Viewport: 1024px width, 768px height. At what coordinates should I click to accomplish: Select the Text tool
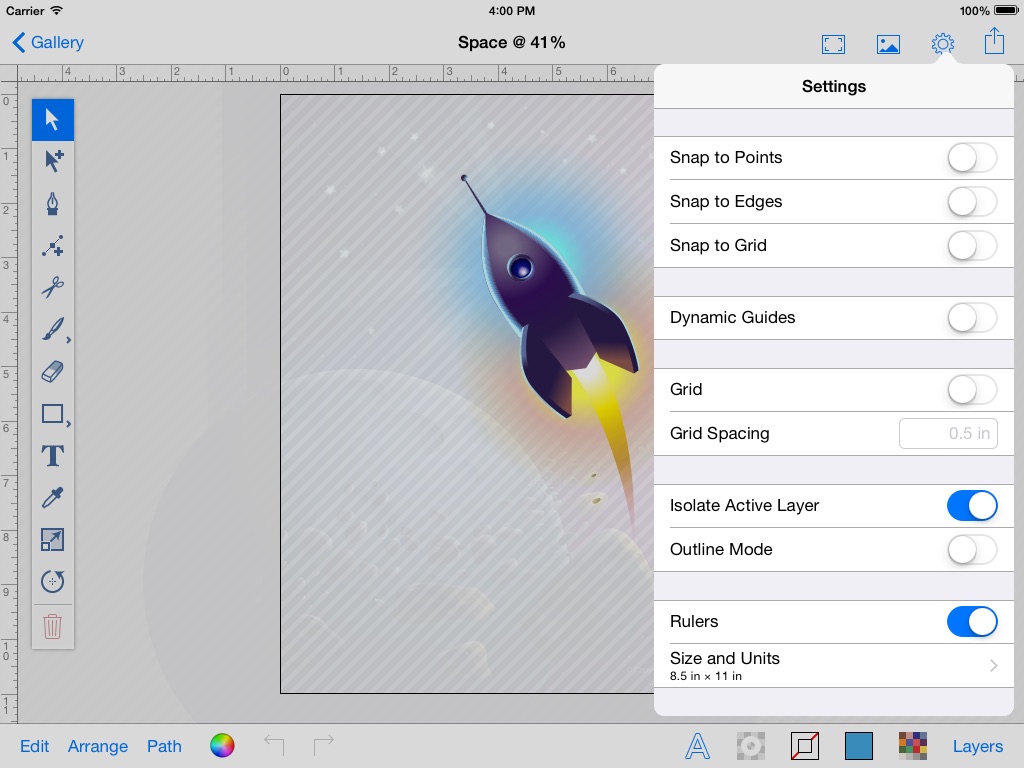pyautogui.click(x=52, y=456)
